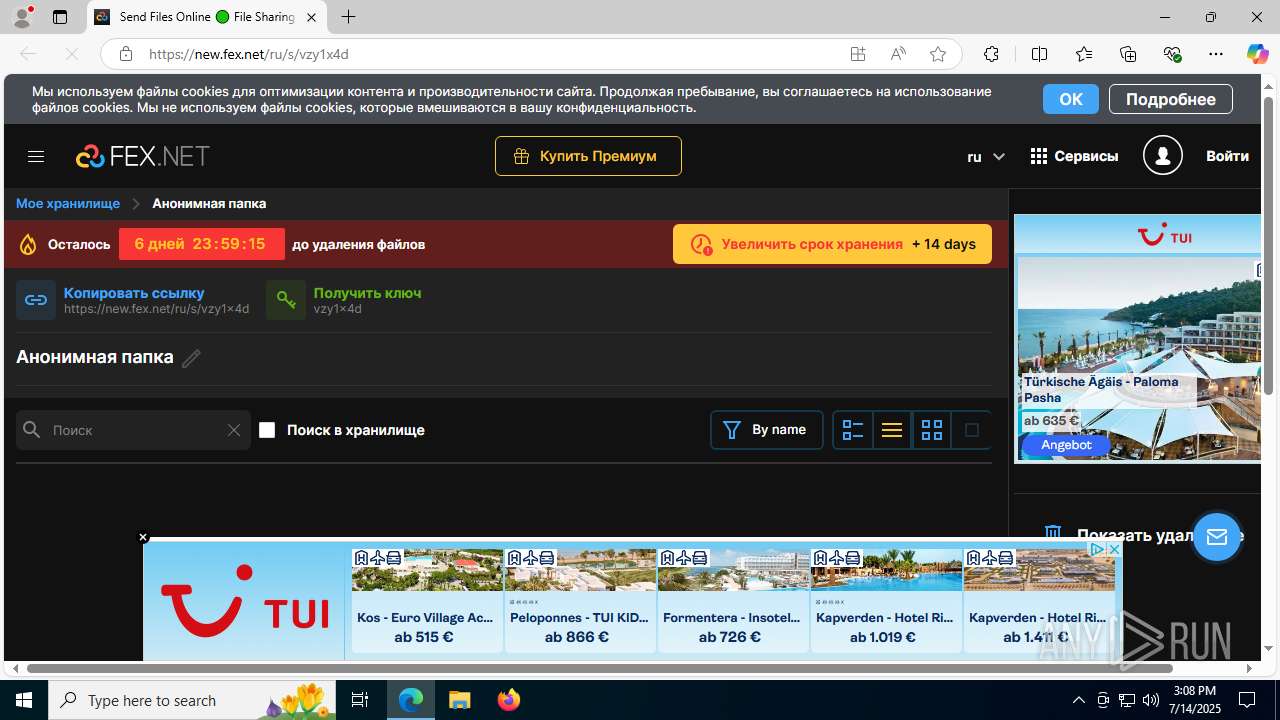Click the green key icon
The width and height of the screenshot is (1280, 720).
(286, 300)
